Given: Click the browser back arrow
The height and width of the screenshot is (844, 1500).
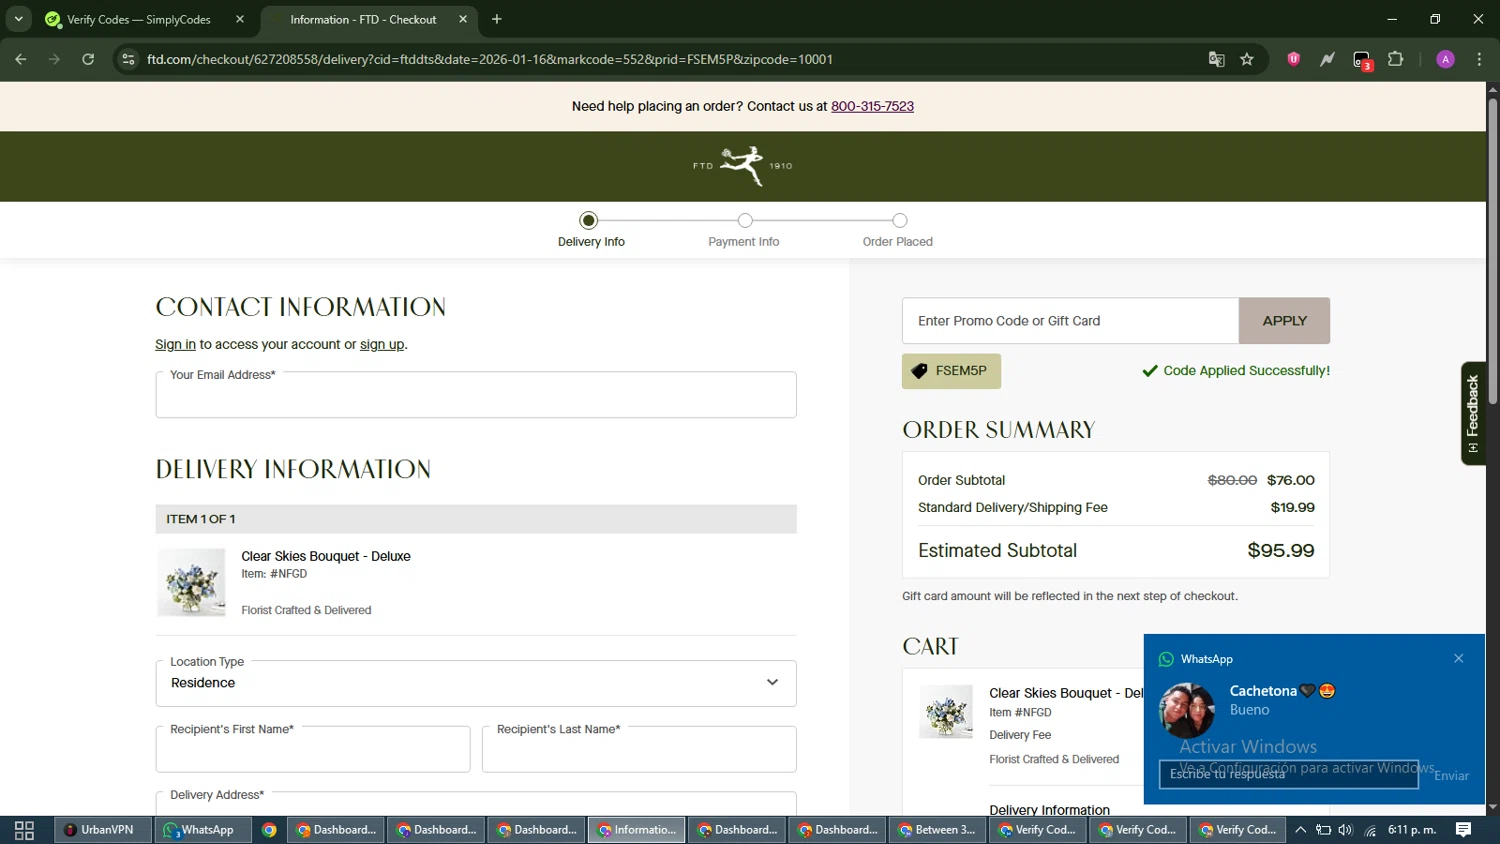Looking at the screenshot, I should (x=21, y=59).
